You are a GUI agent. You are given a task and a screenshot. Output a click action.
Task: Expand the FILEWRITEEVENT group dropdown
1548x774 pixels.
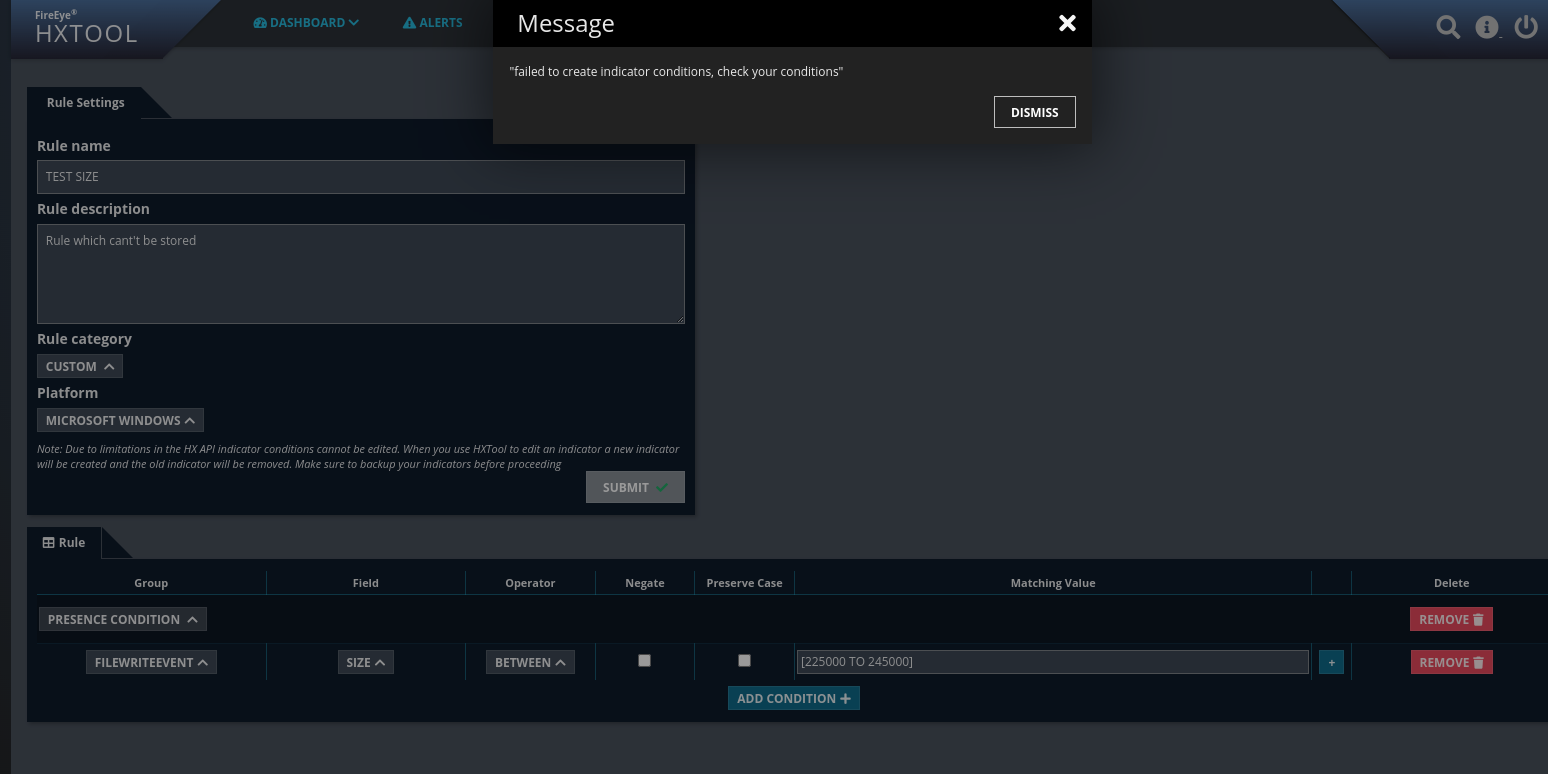[151, 661]
